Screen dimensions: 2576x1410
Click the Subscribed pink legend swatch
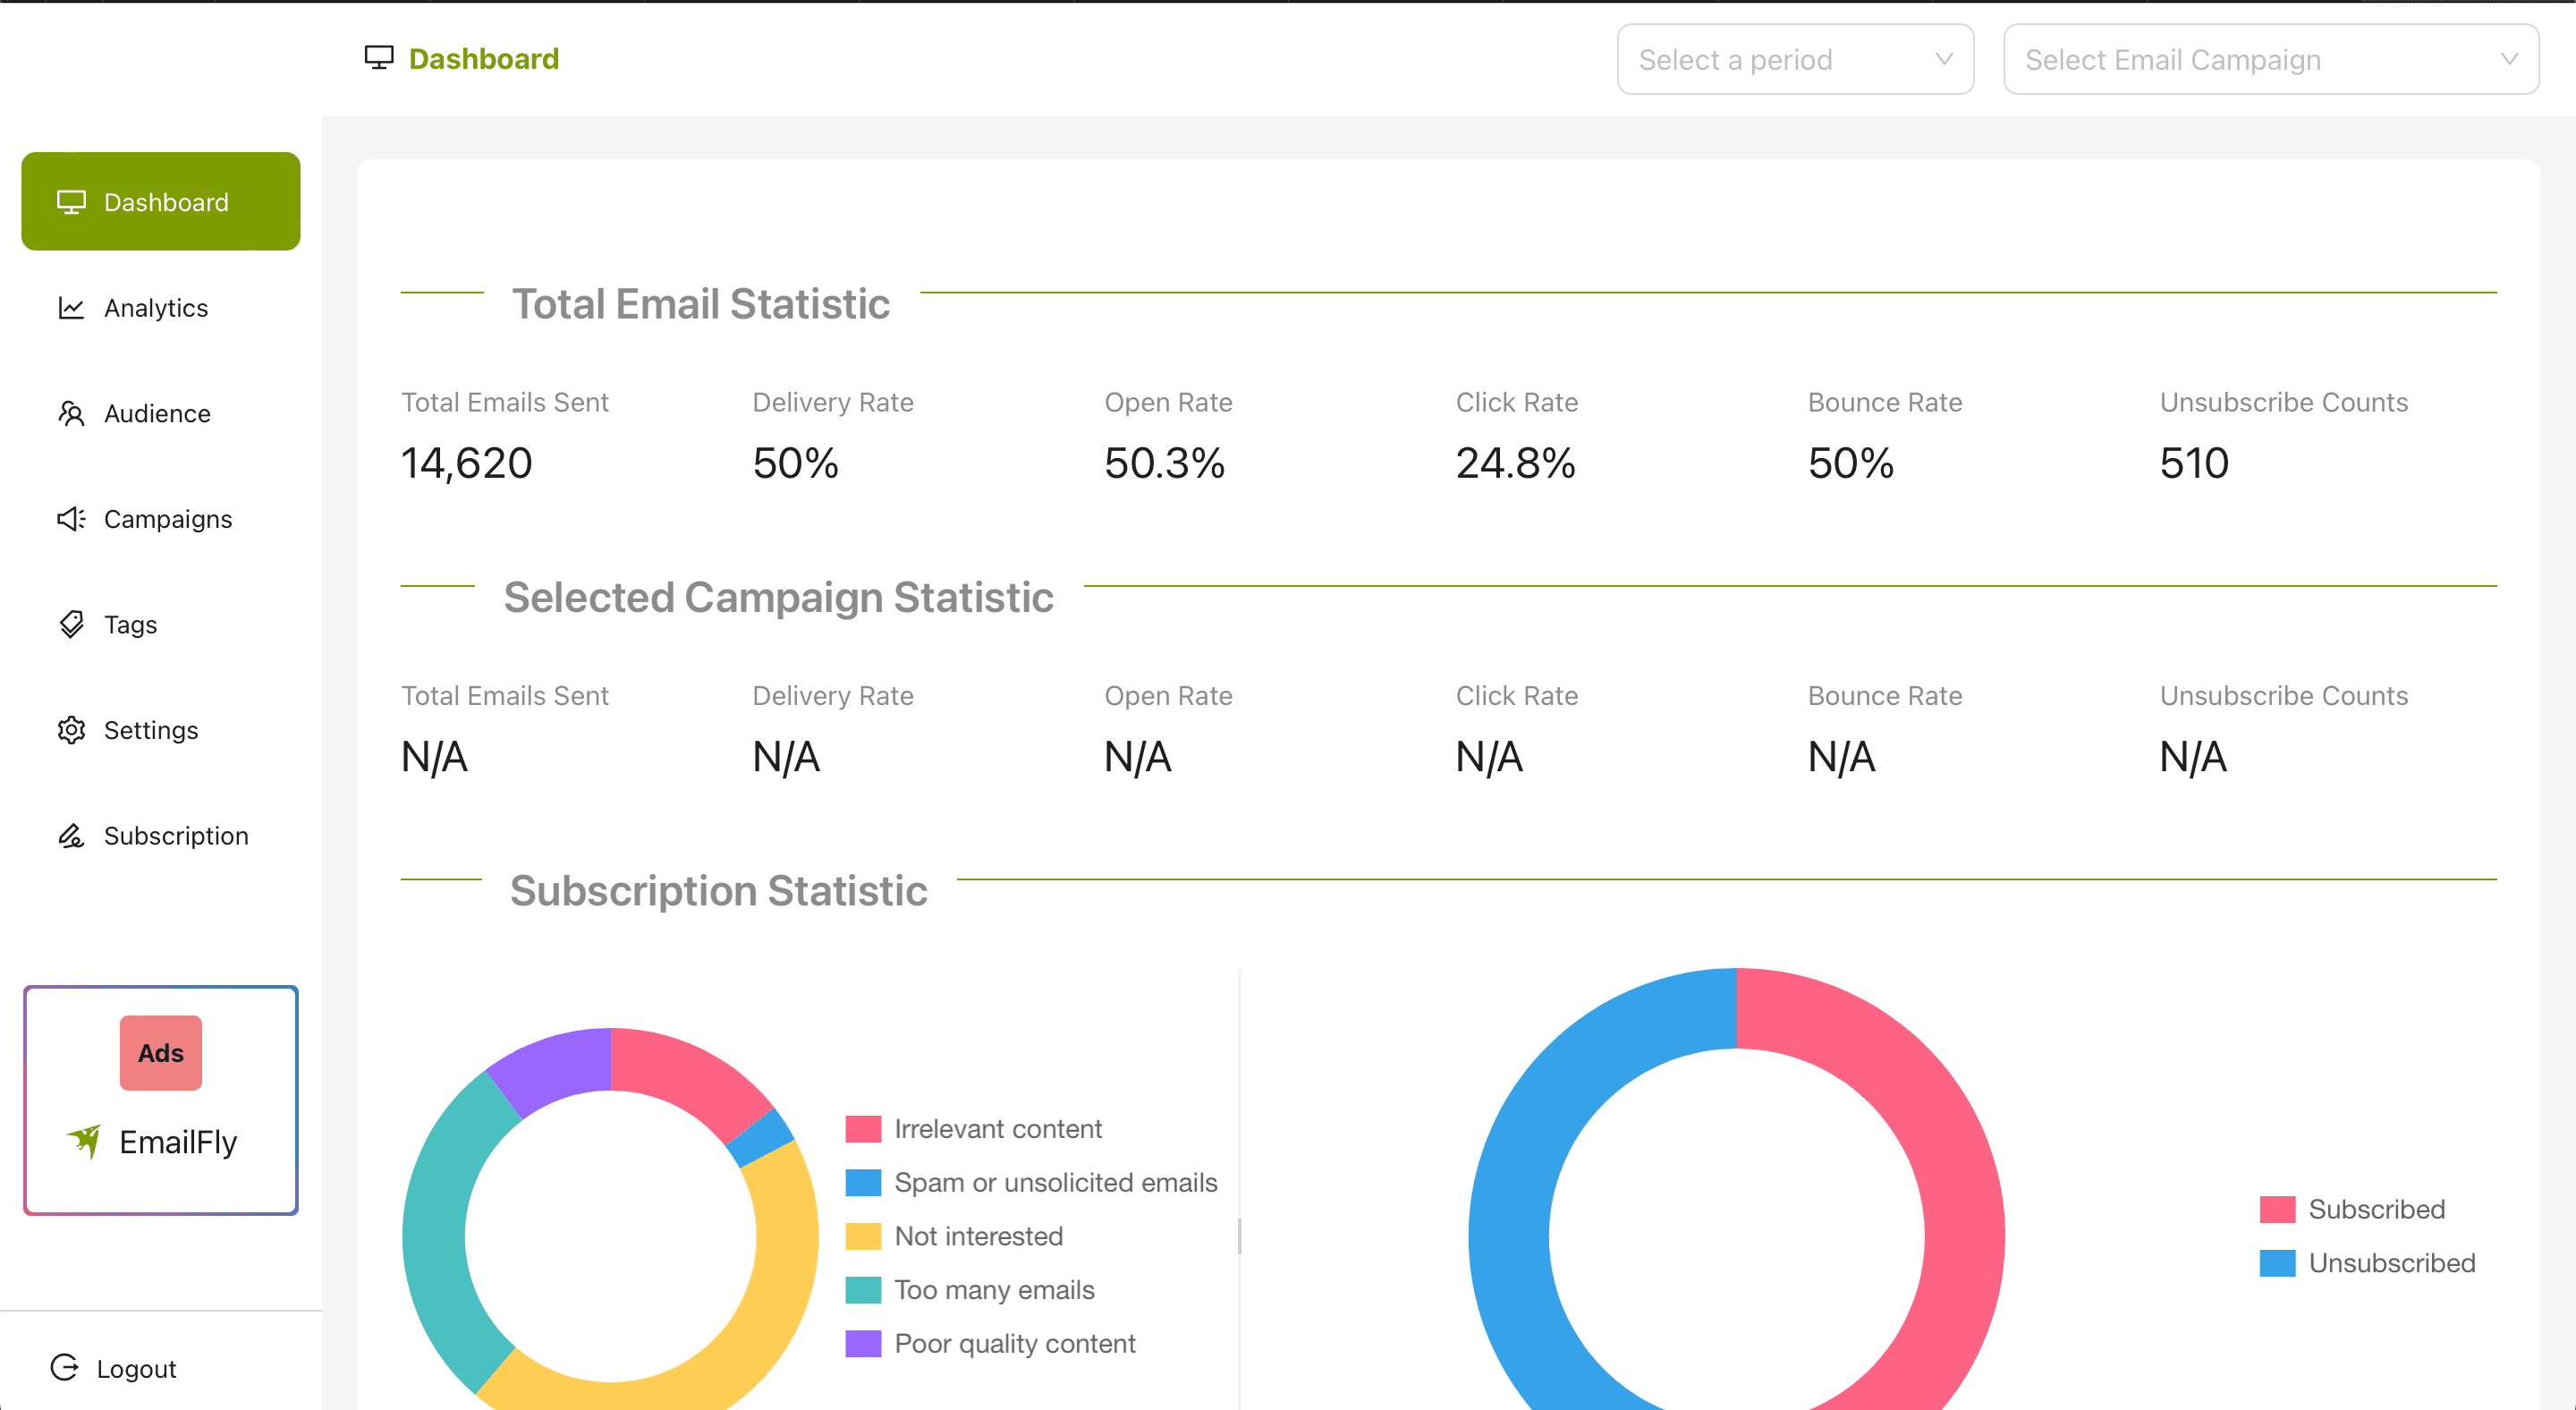pos(2277,1209)
